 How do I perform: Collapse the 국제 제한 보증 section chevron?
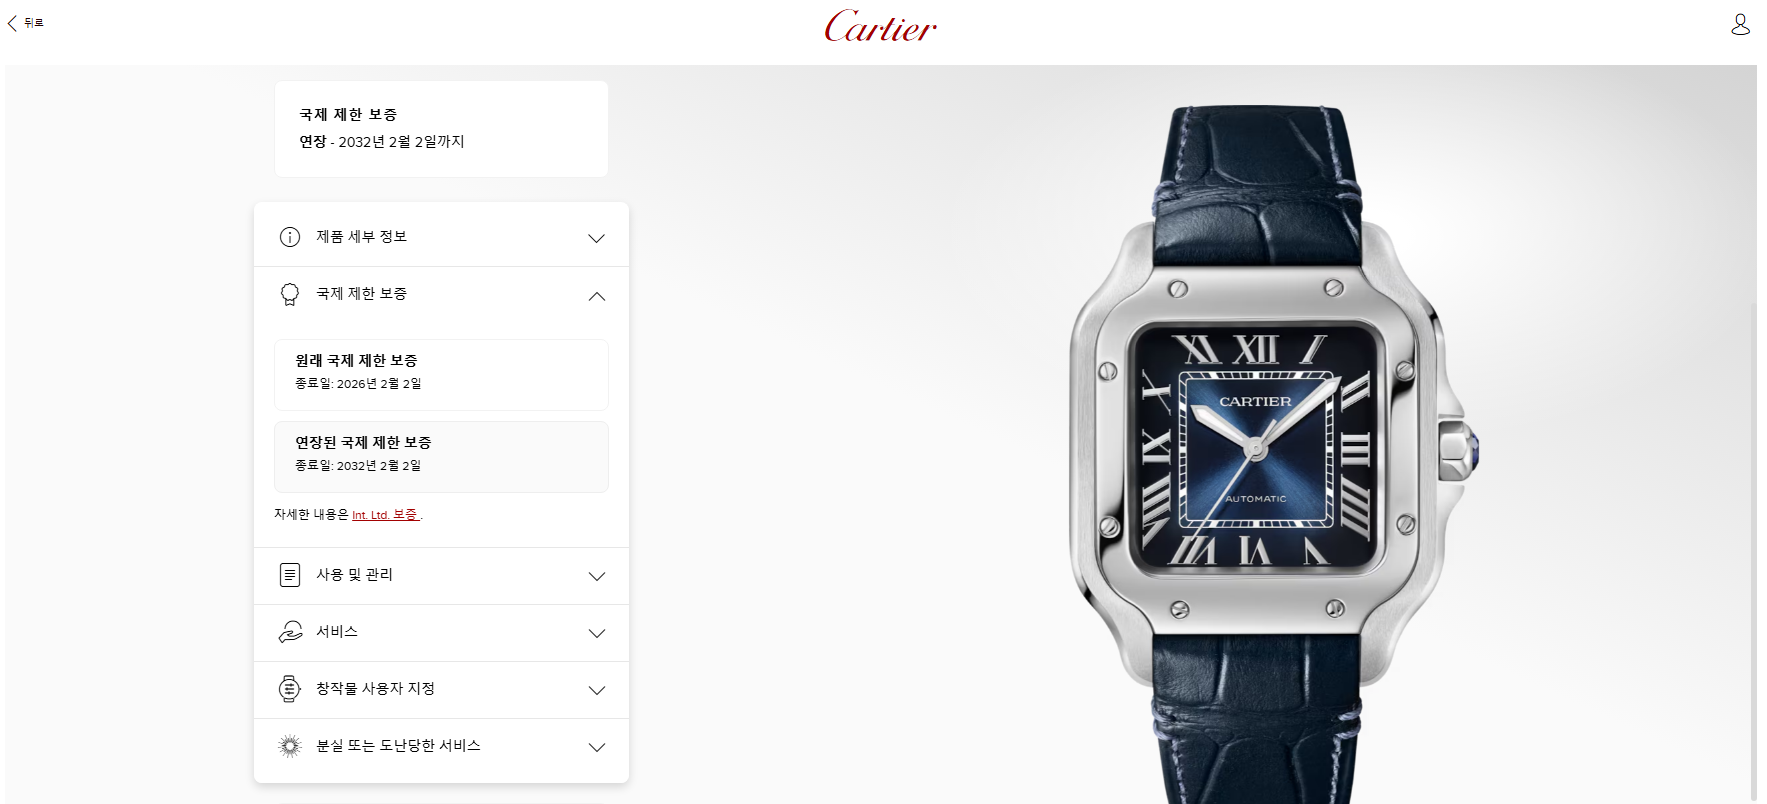click(597, 296)
